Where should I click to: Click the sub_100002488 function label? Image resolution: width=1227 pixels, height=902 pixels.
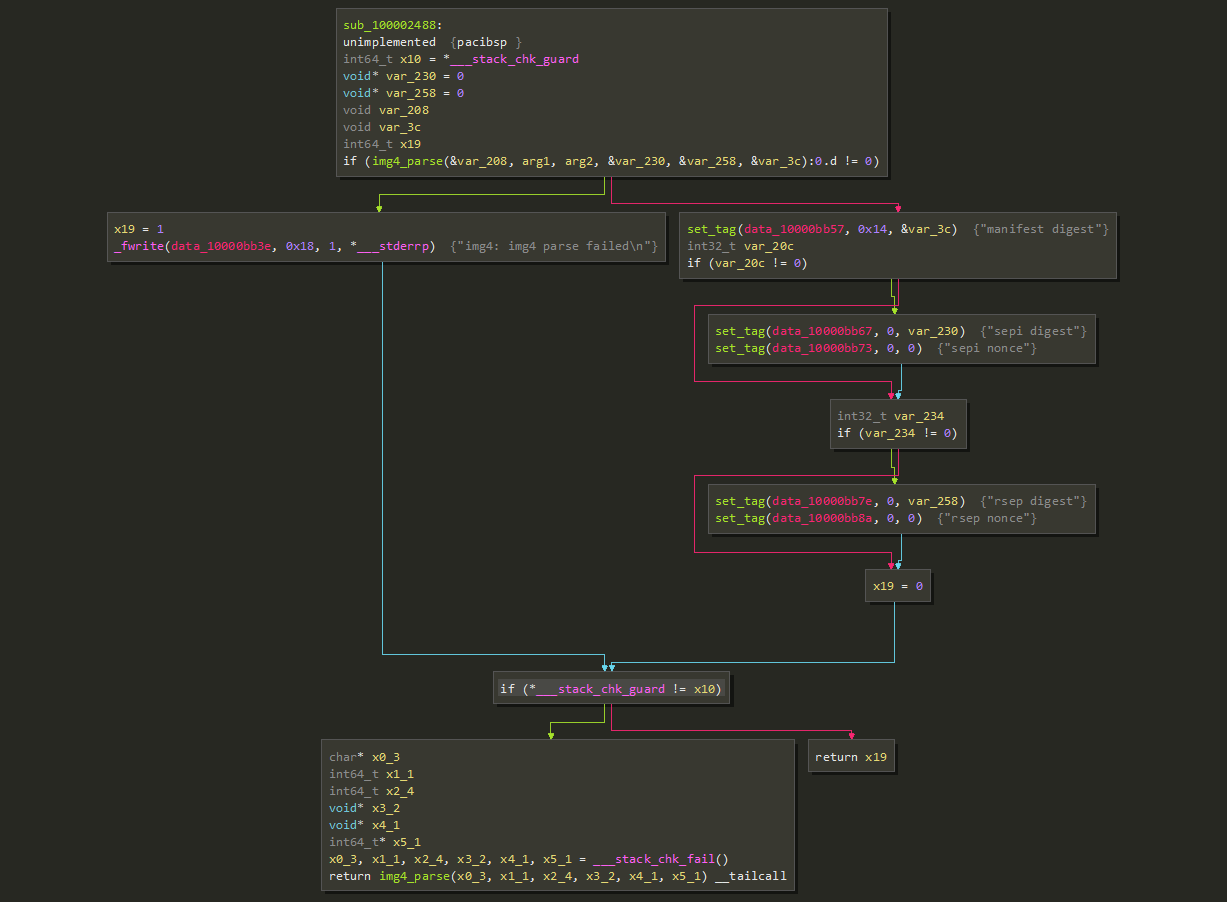391,25
